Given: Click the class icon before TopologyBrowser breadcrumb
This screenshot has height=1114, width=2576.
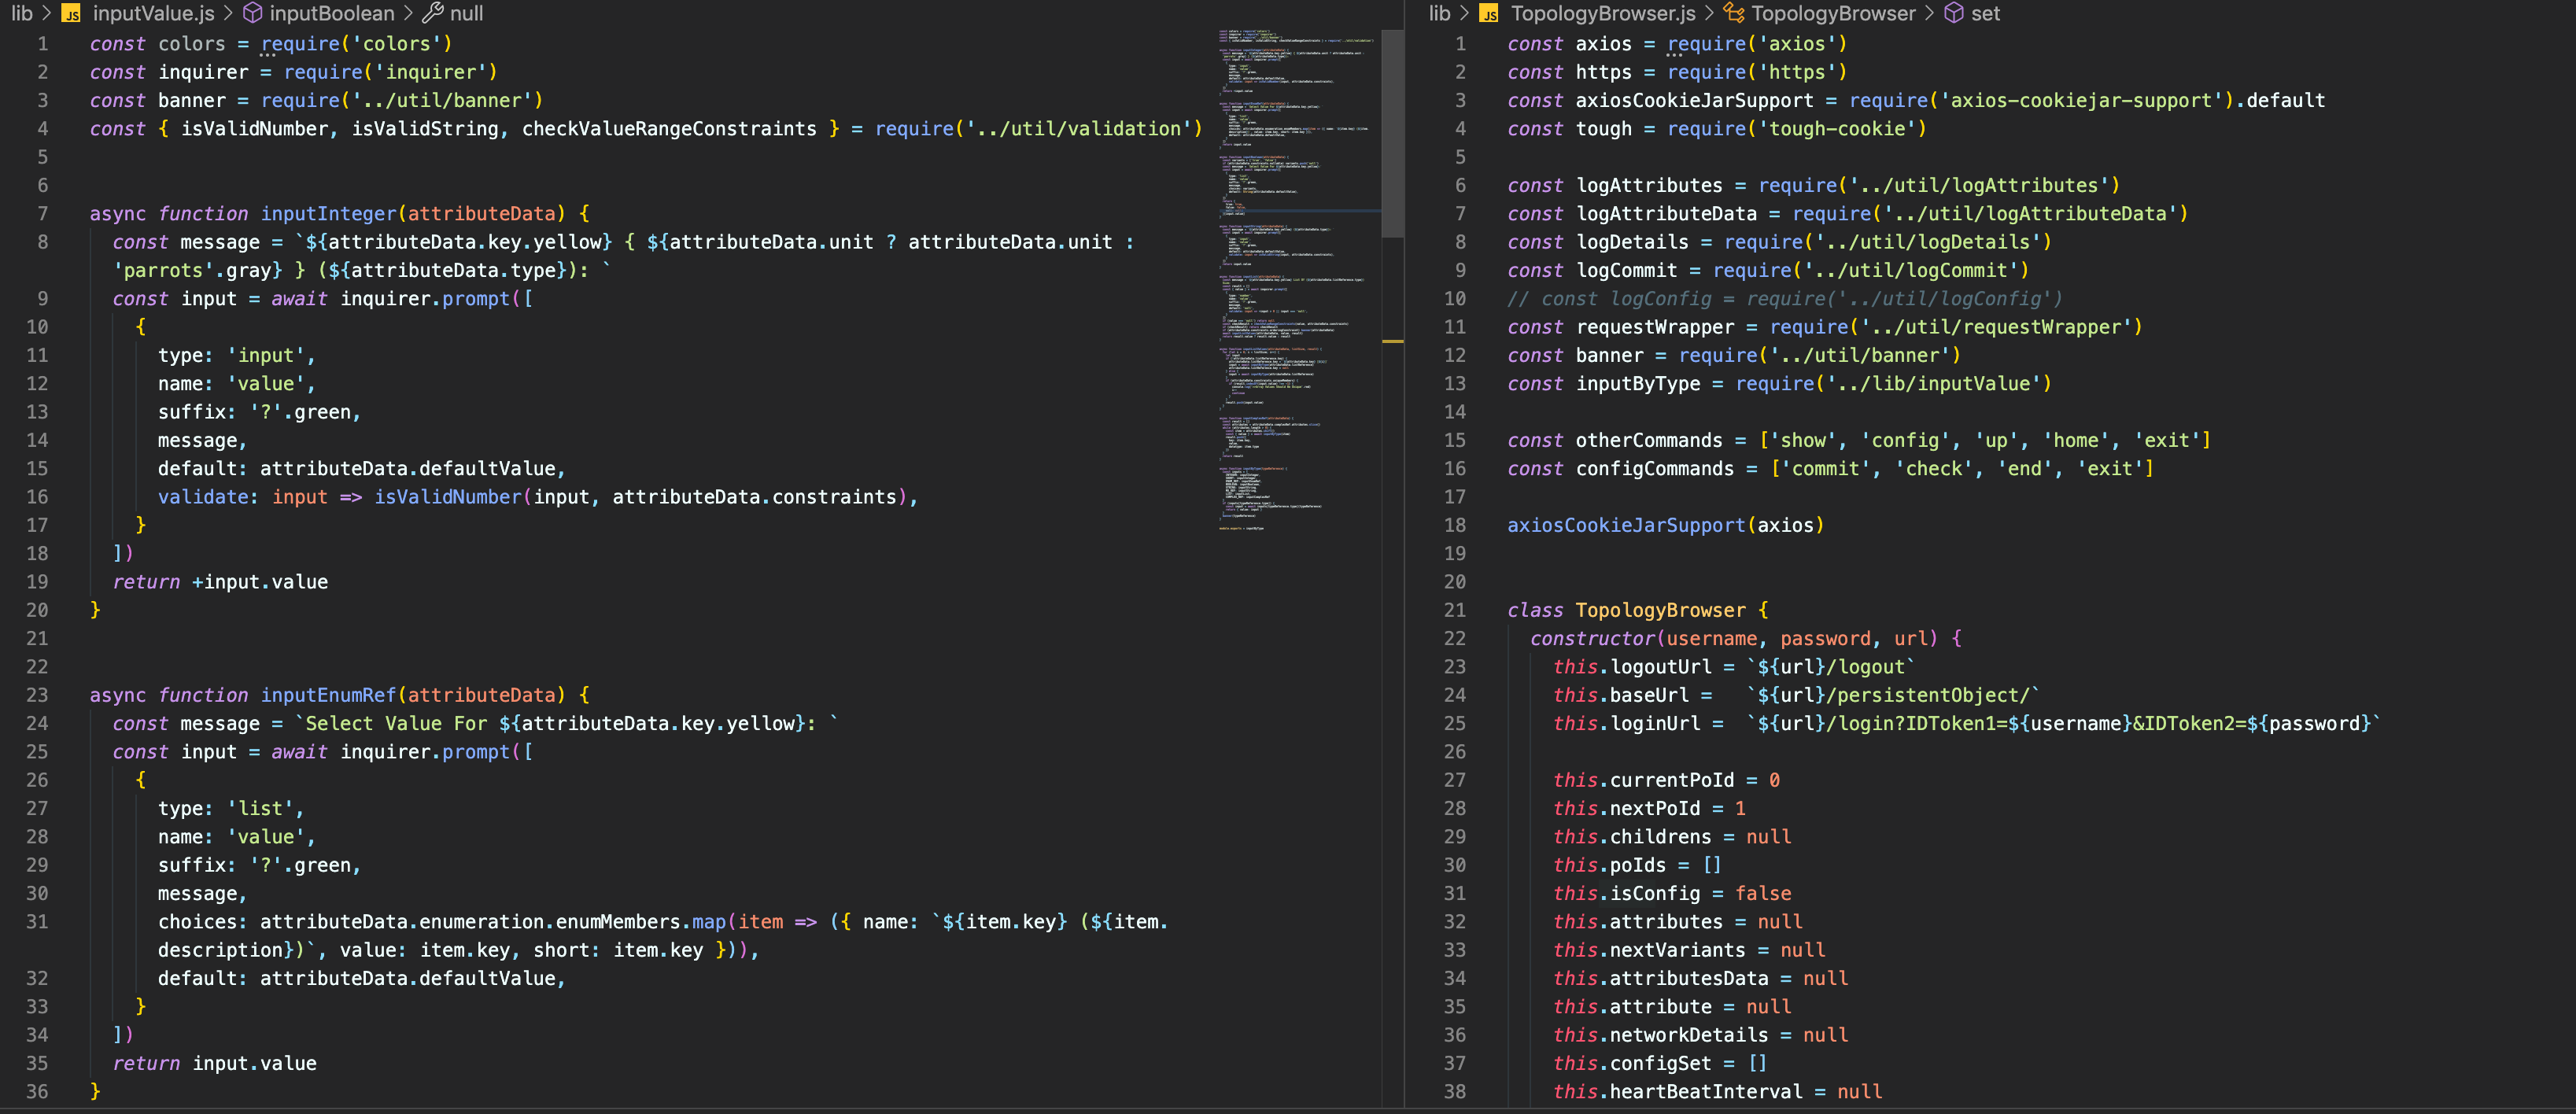Looking at the screenshot, I should pyautogui.click(x=1734, y=14).
